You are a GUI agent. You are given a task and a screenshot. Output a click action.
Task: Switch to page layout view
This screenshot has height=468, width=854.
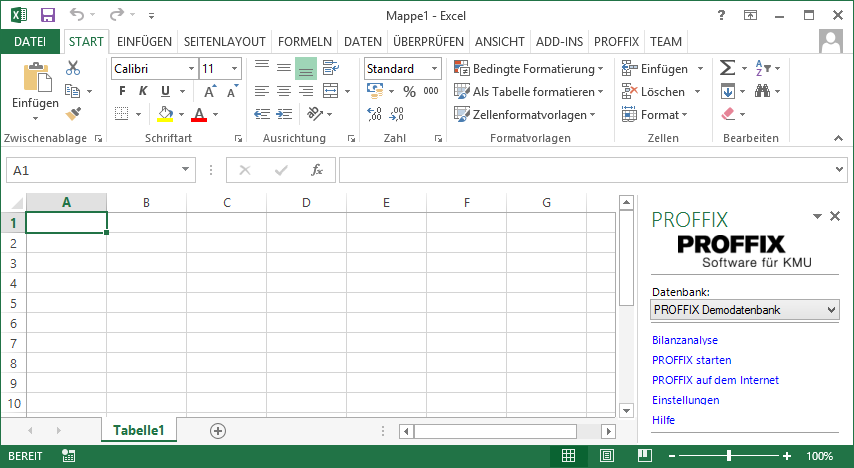pyautogui.click(x=607, y=455)
